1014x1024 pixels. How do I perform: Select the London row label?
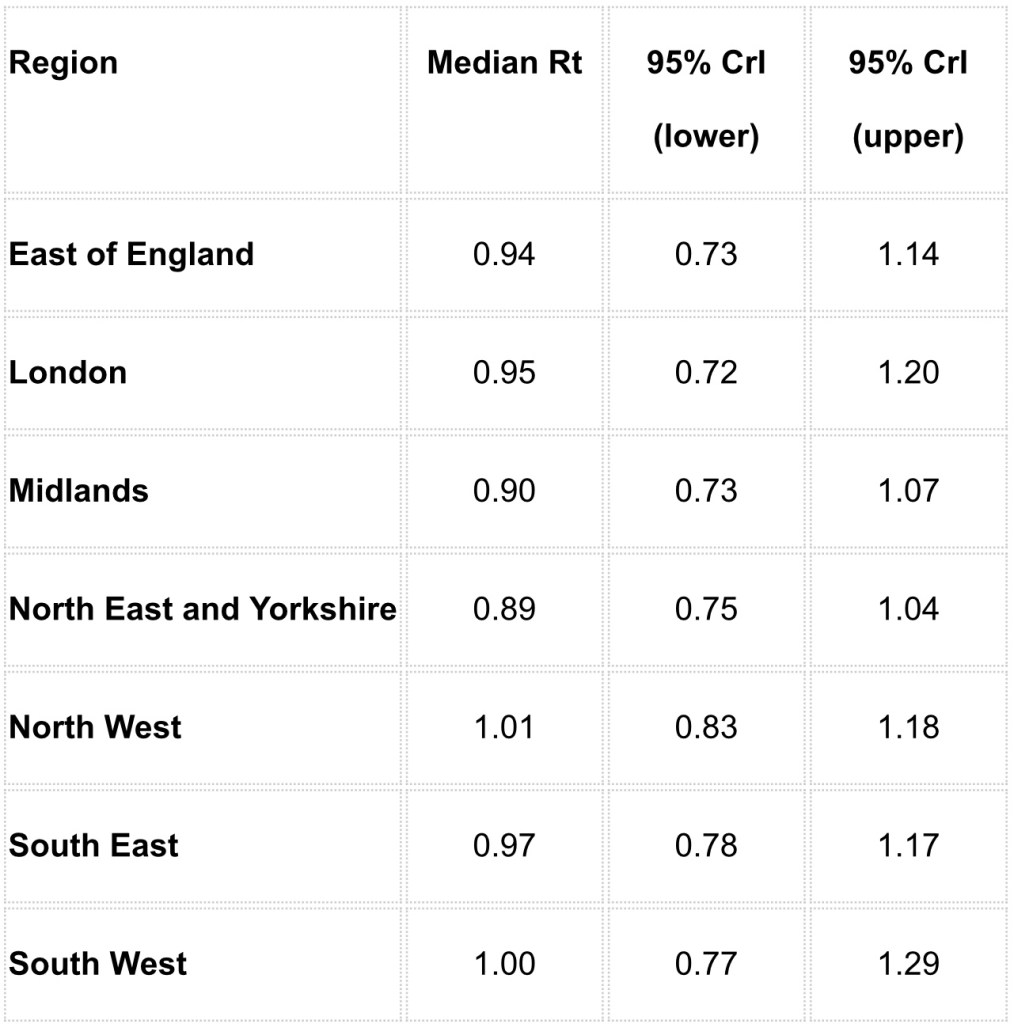pos(68,372)
